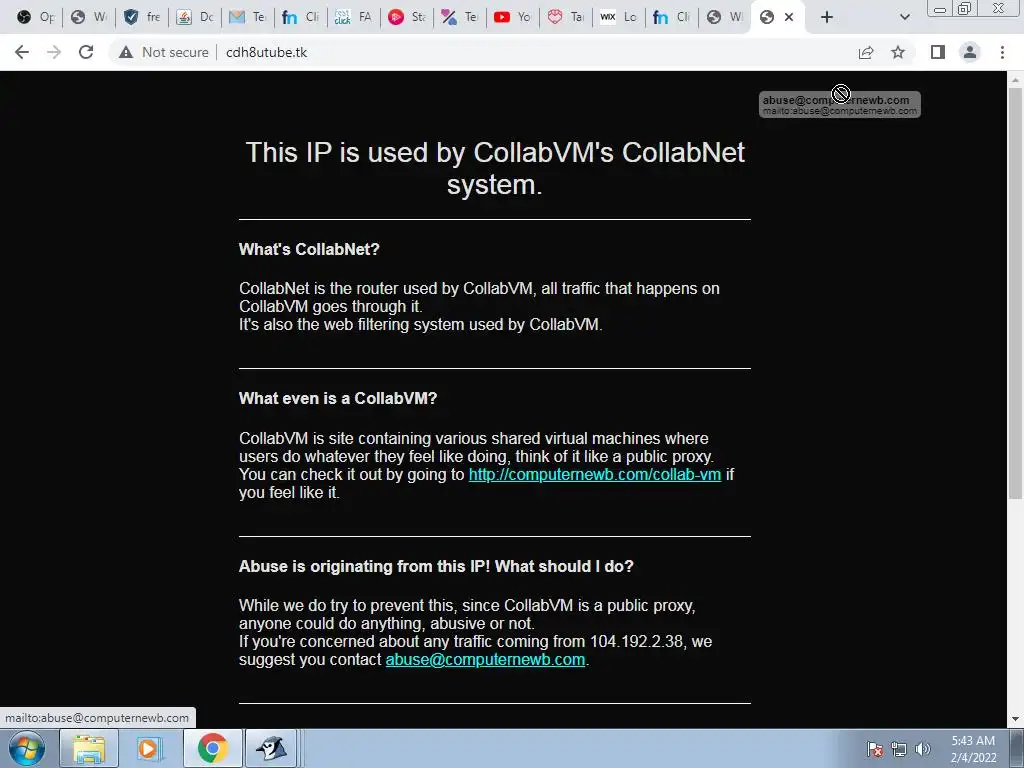Click the abuse@computernewb.com email link
Screen dimensions: 1024x768
(485, 660)
